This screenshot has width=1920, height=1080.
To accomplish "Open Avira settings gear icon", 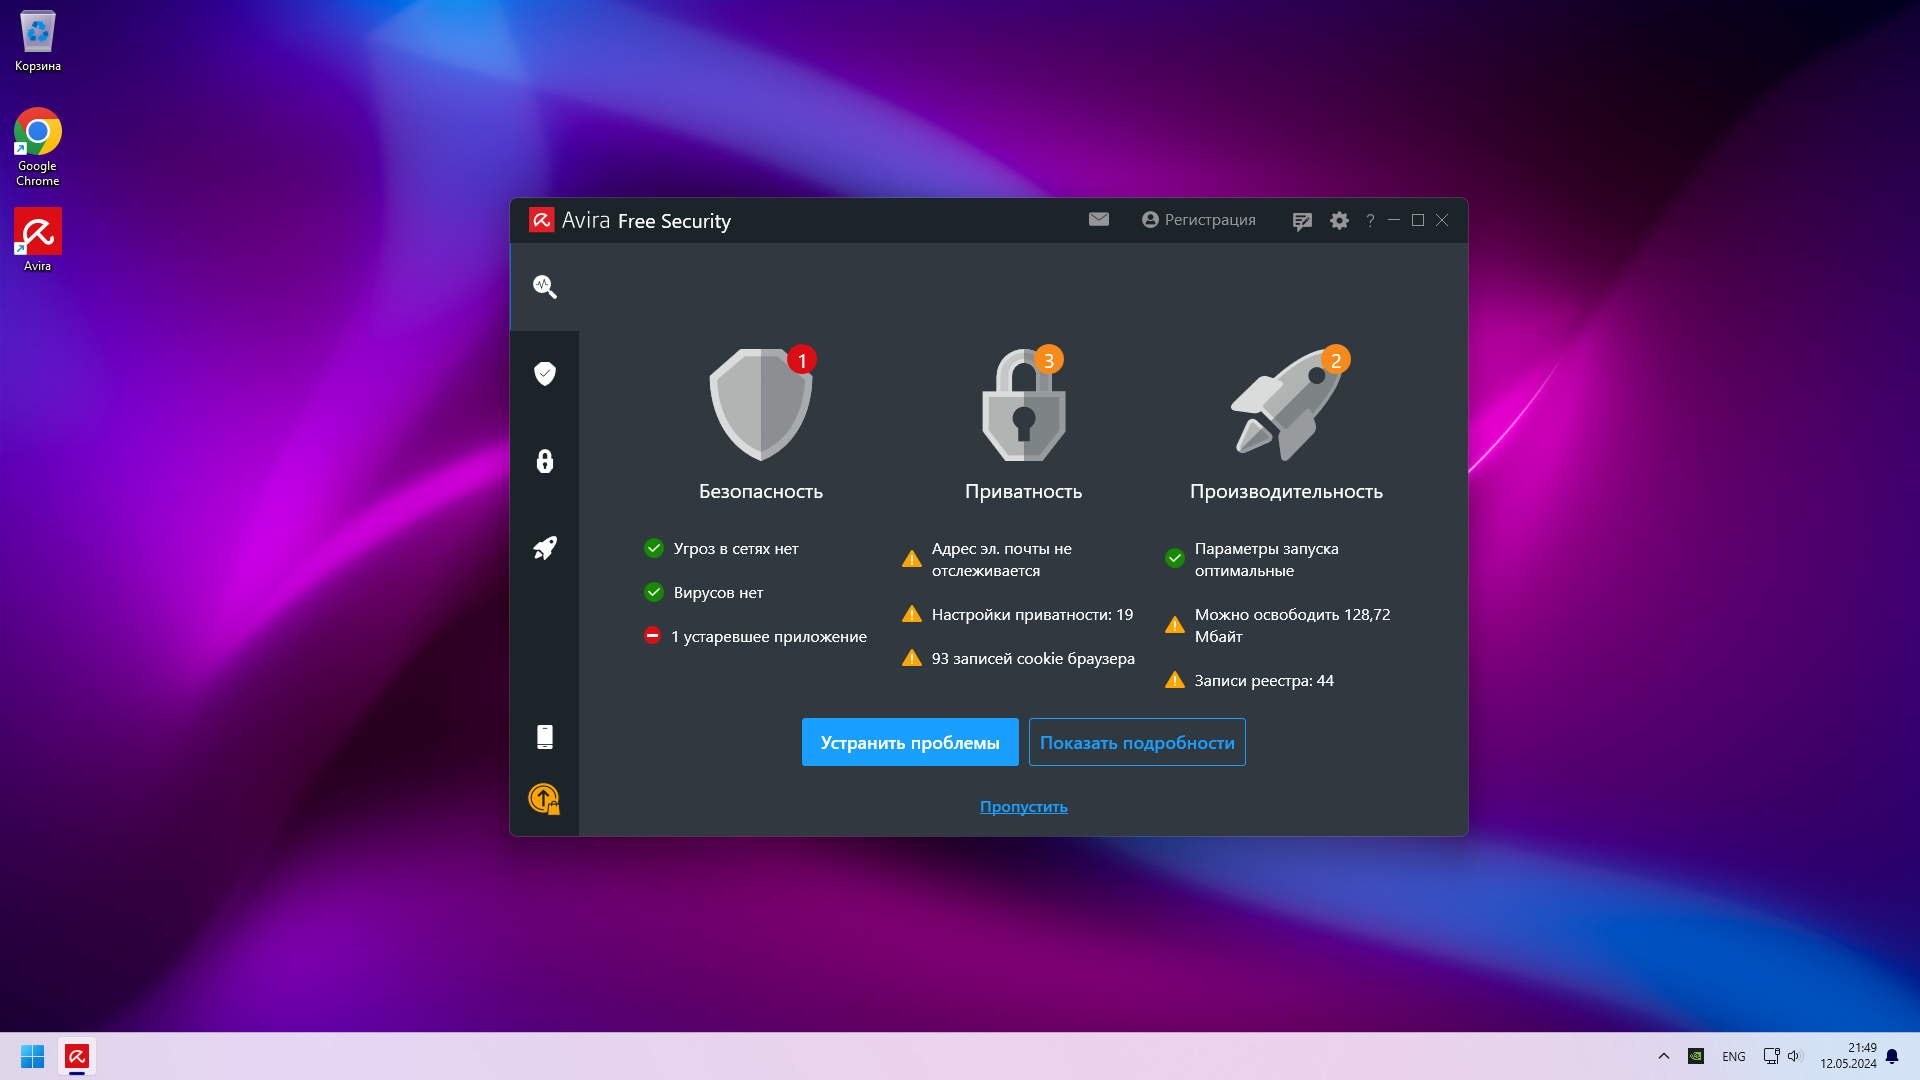I will point(1339,221).
